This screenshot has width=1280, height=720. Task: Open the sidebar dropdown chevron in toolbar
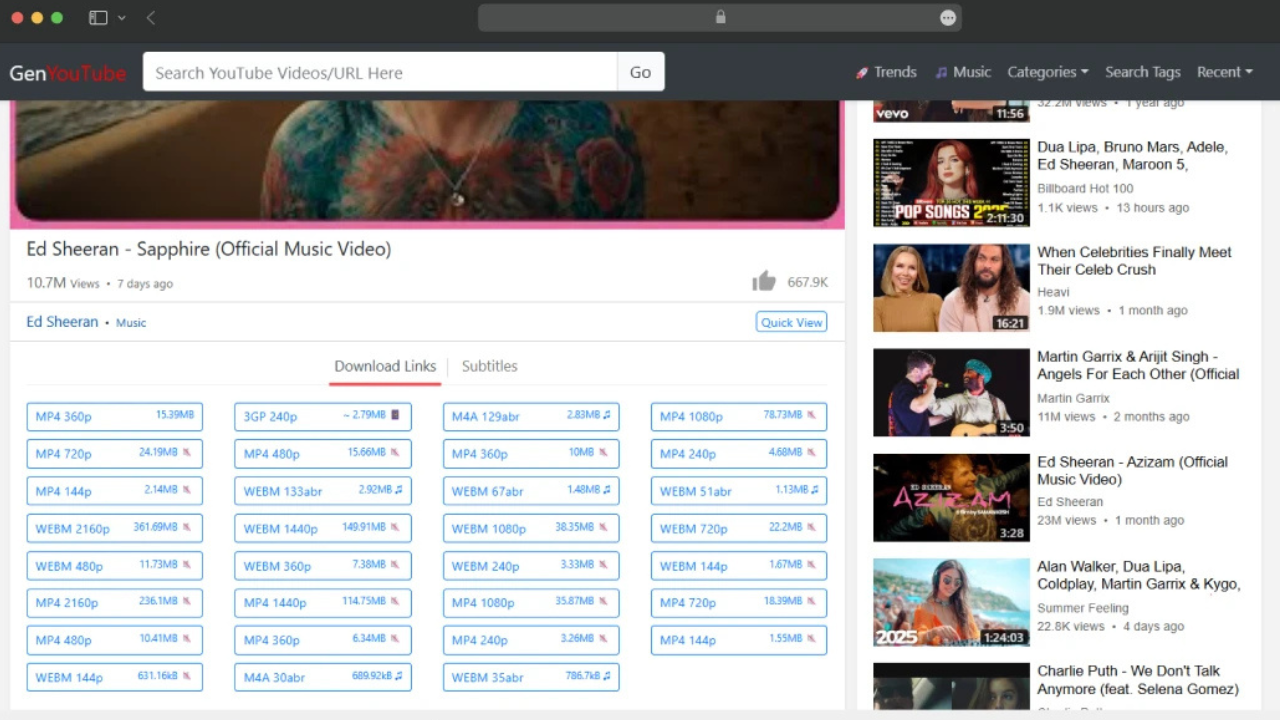pos(122,17)
